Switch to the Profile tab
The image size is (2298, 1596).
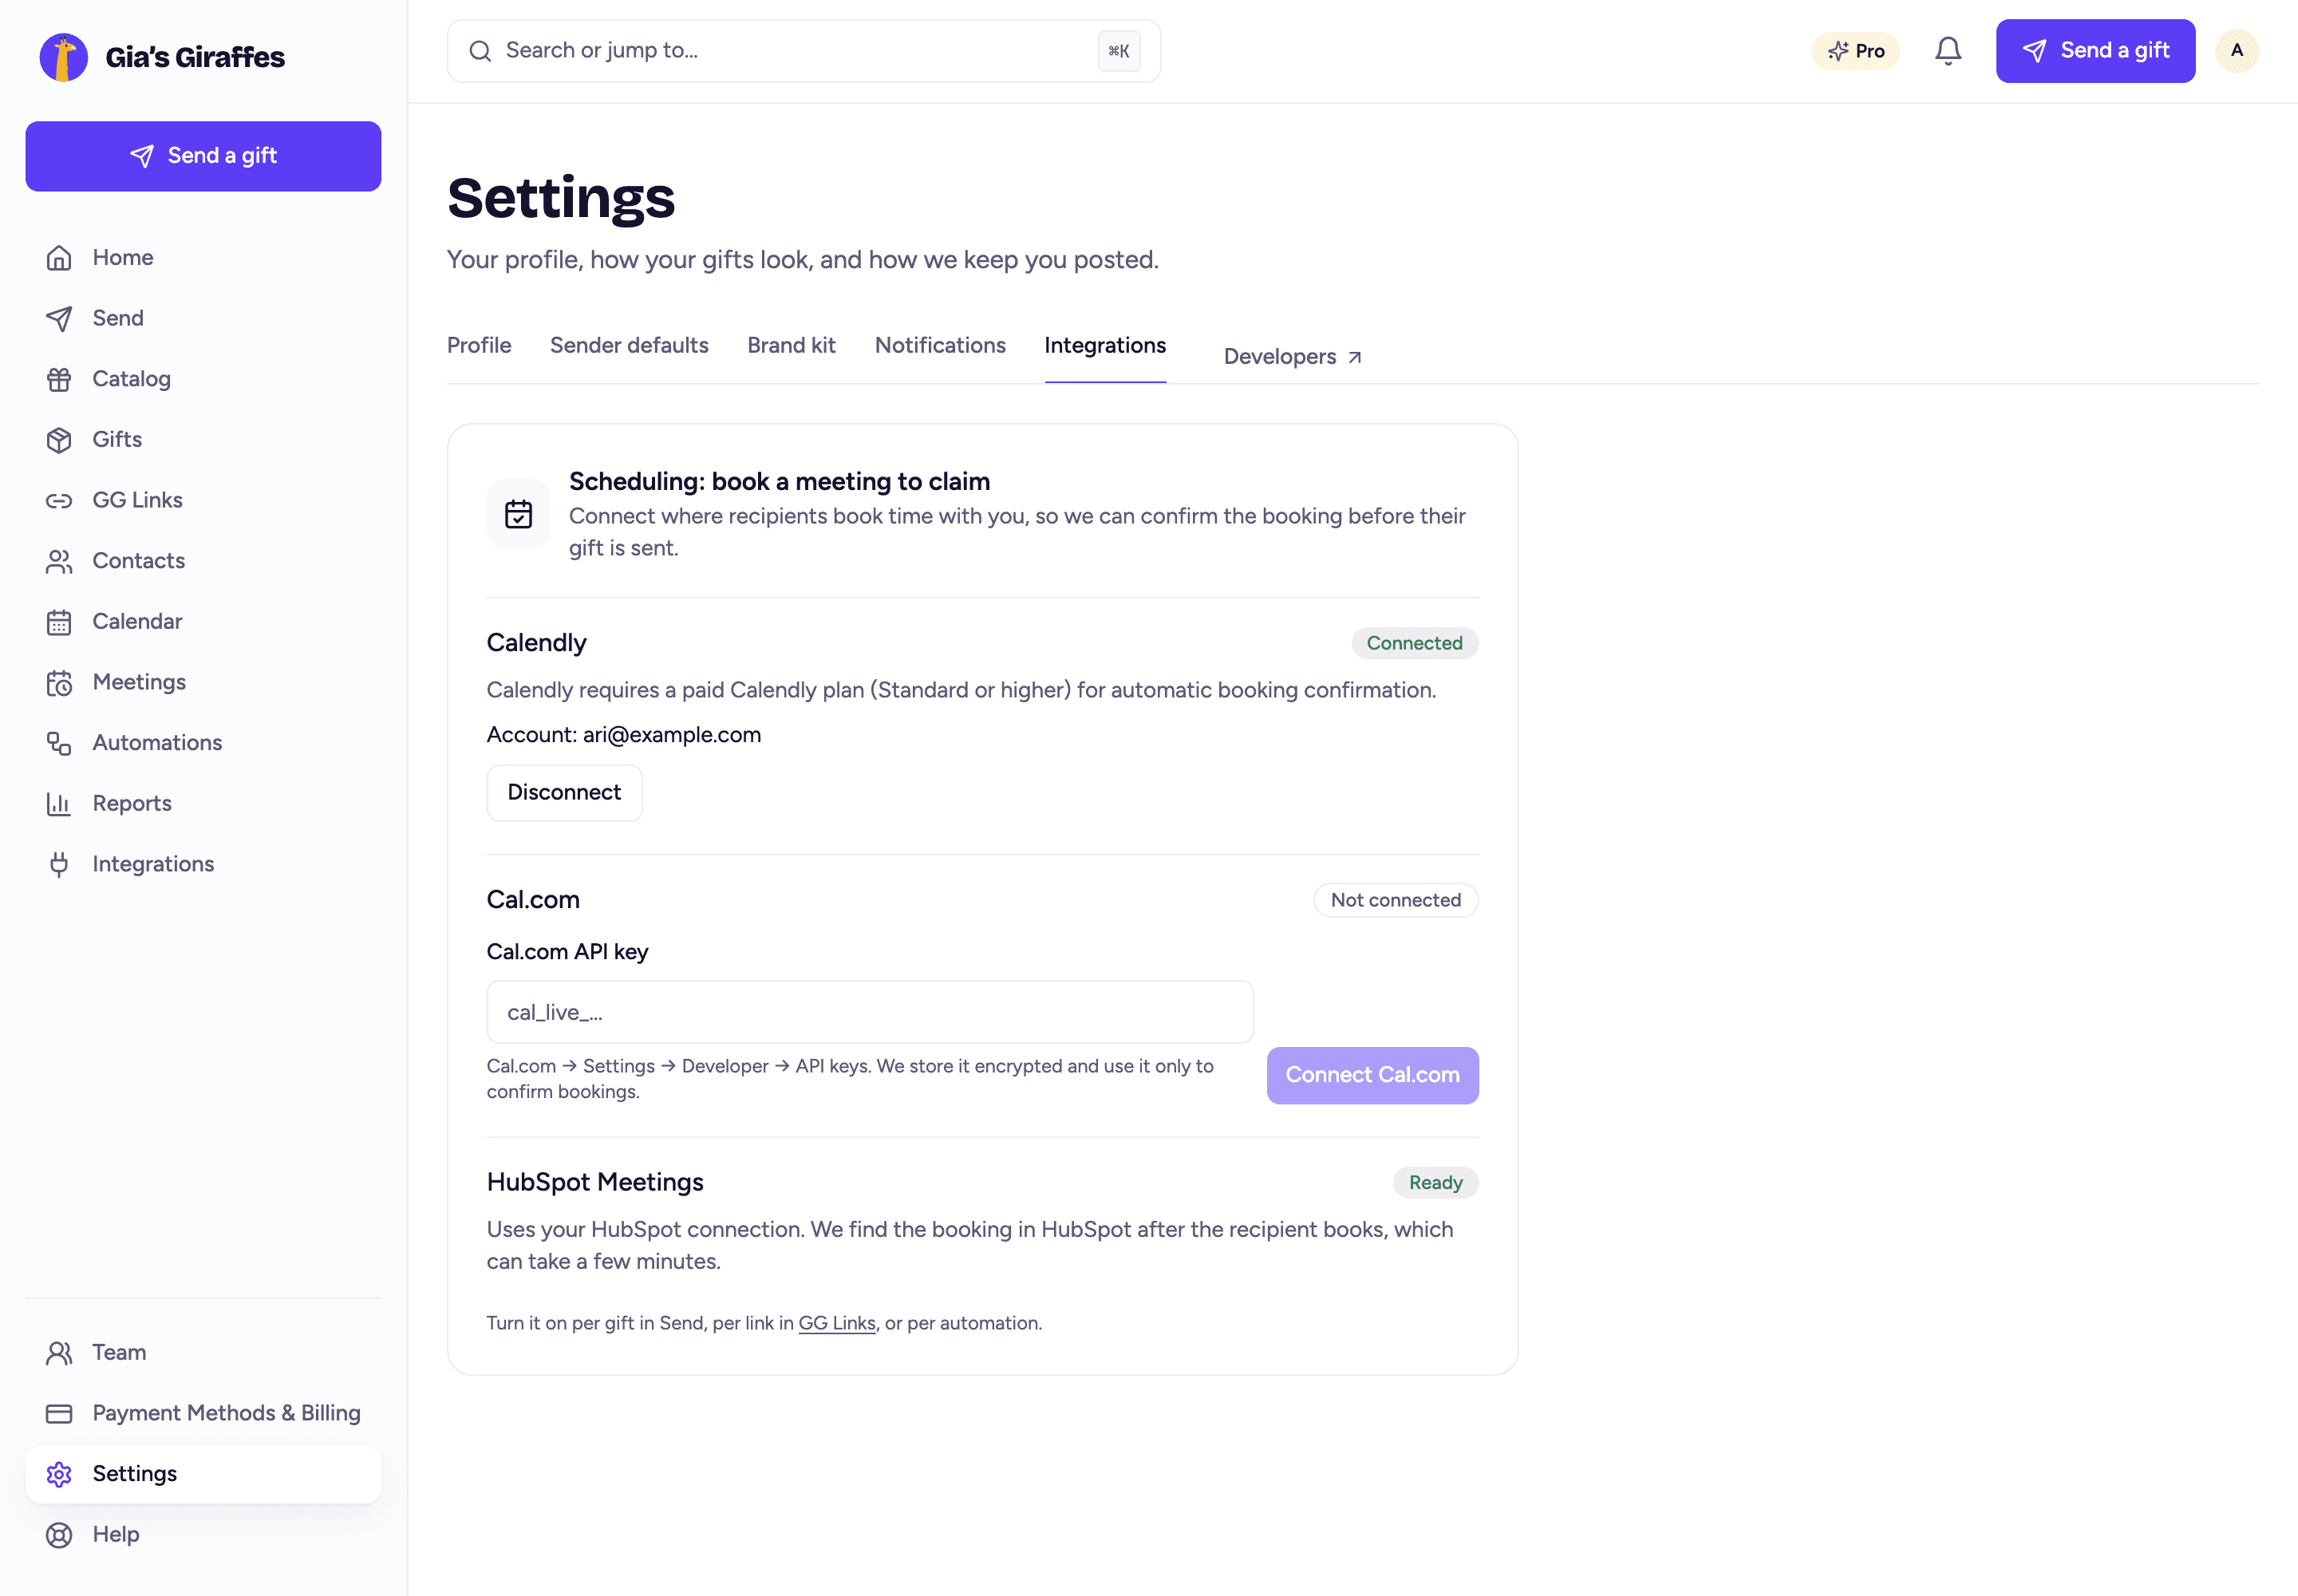[479, 346]
